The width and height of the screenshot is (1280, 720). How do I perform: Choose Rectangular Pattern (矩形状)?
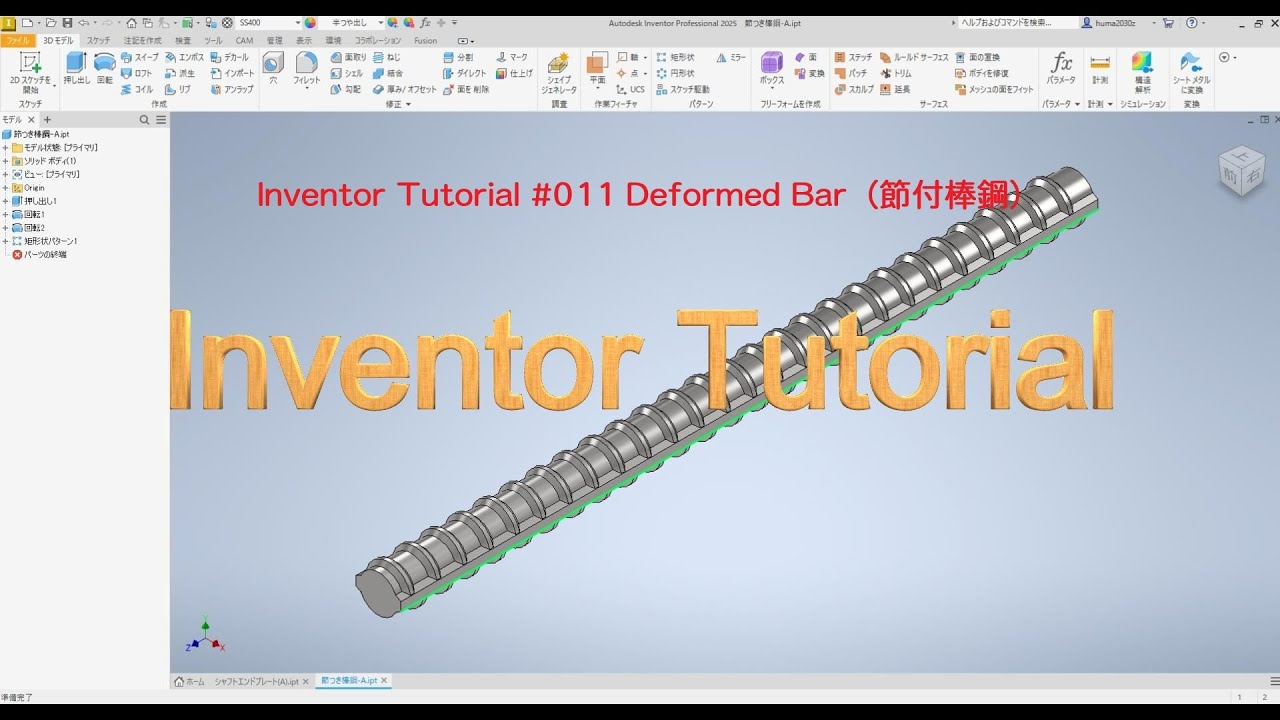675,58
